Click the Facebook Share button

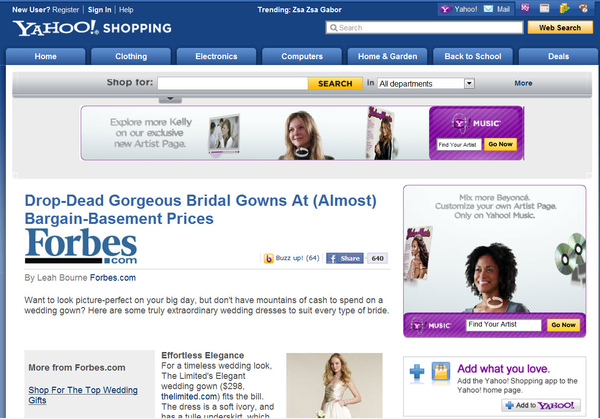click(345, 258)
